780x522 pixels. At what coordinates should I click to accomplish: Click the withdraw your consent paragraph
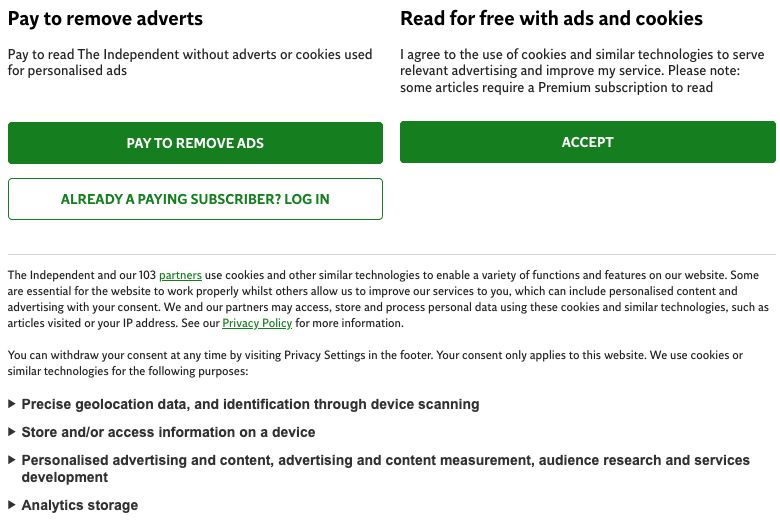point(375,363)
